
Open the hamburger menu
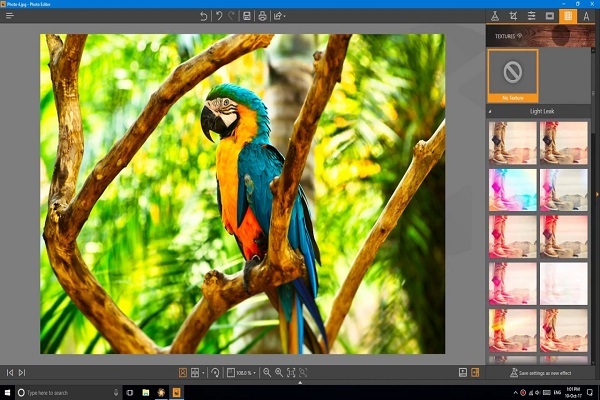pyautogui.click(x=9, y=16)
